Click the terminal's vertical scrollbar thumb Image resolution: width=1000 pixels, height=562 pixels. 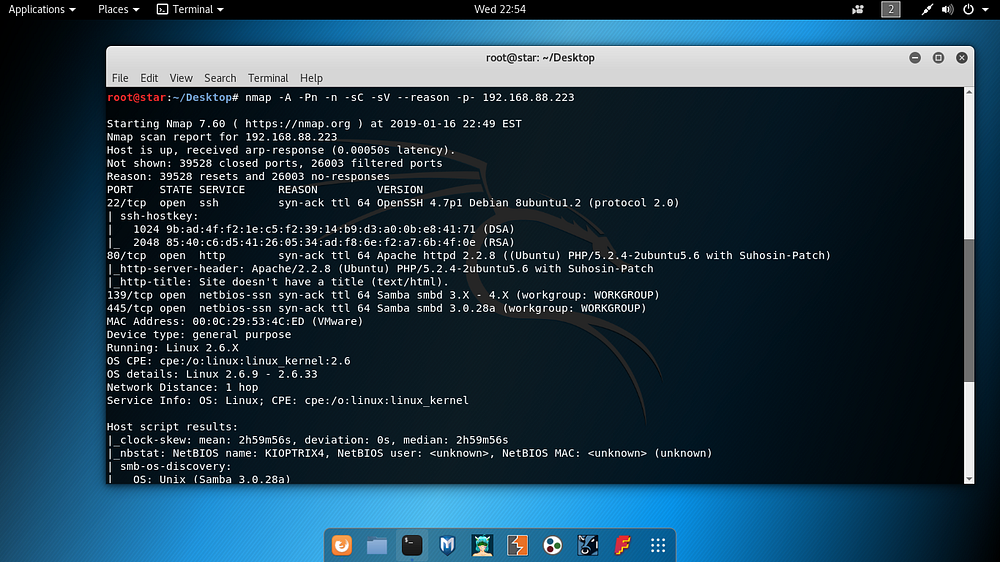point(969,310)
